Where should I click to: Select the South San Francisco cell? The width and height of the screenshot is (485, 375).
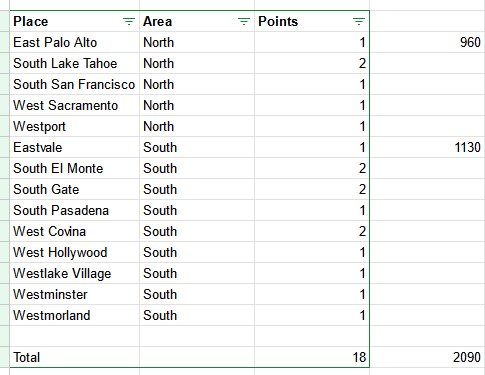click(75, 84)
